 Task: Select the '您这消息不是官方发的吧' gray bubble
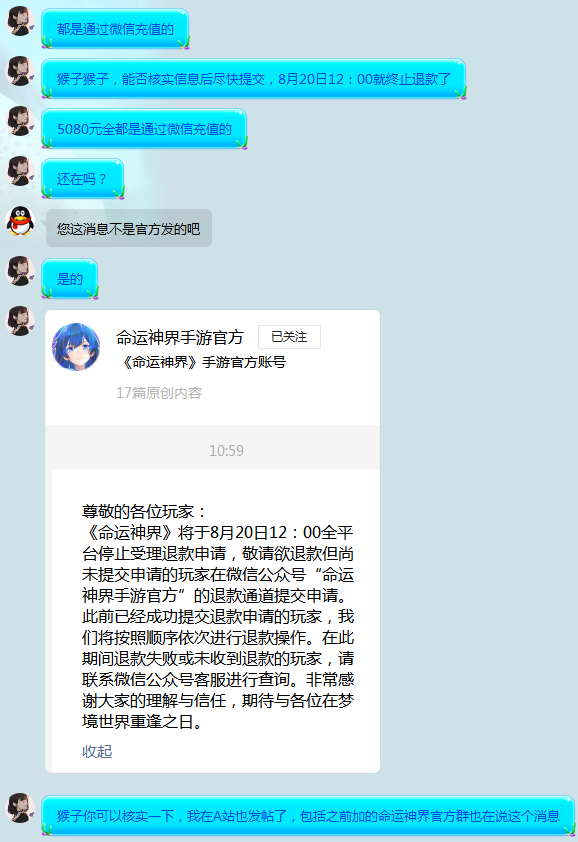tap(129, 228)
